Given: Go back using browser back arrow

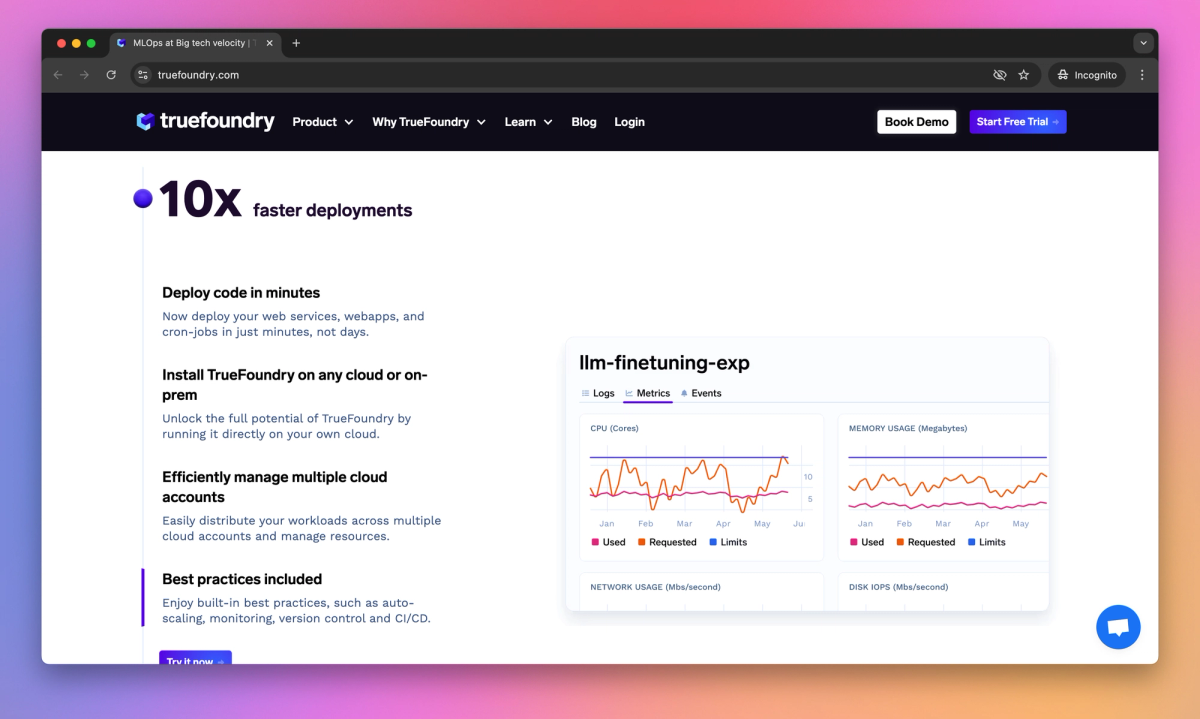Looking at the screenshot, I should [58, 75].
